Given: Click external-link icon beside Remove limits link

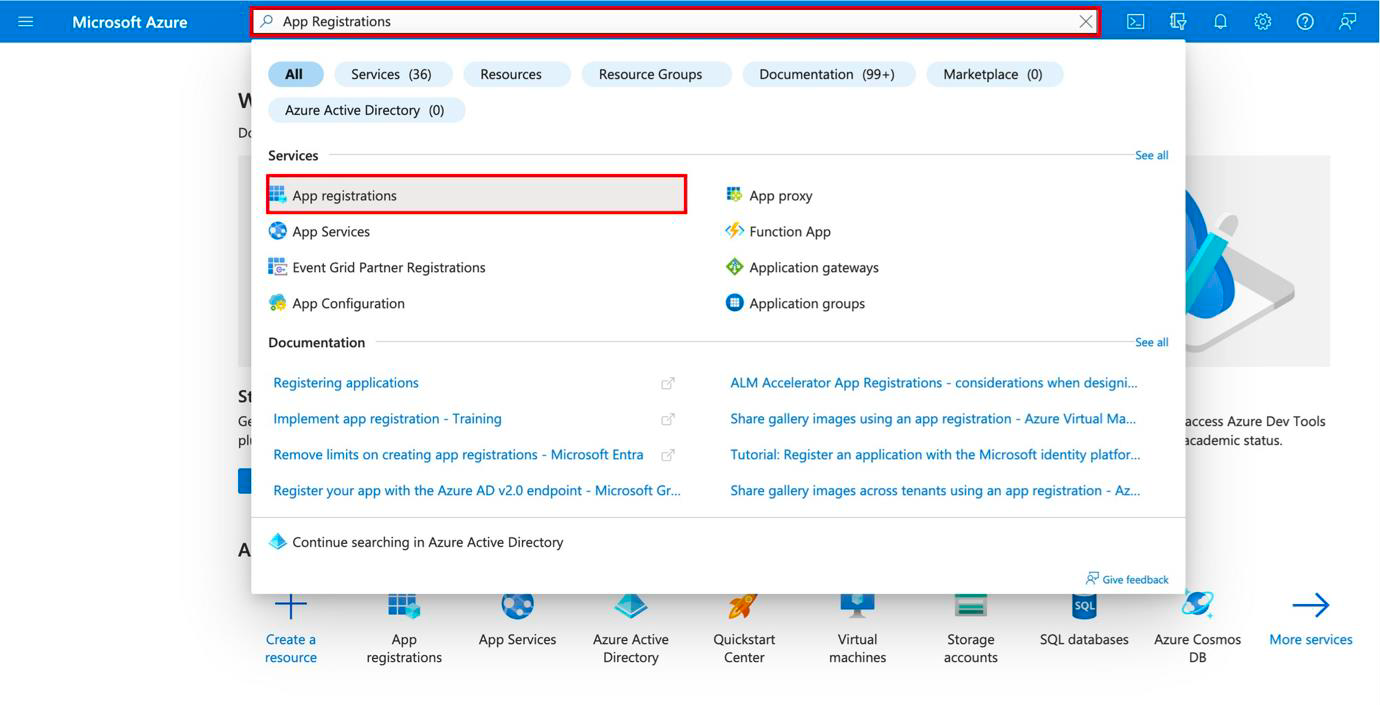Looking at the screenshot, I should 668,455.
